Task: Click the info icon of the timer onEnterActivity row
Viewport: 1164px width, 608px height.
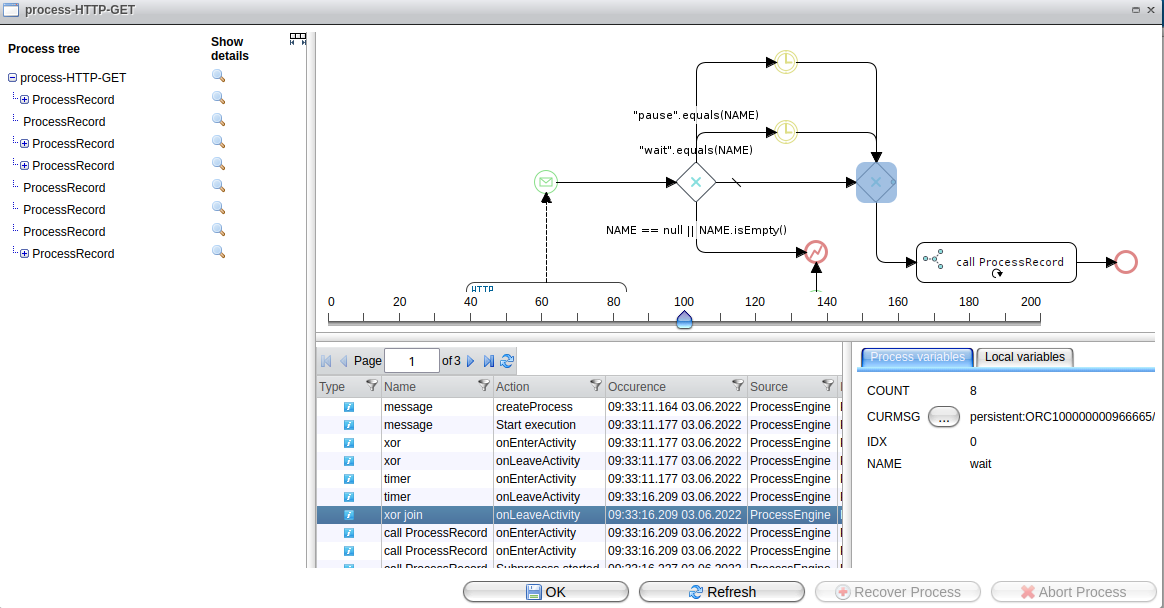Action: pyautogui.click(x=349, y=479)
